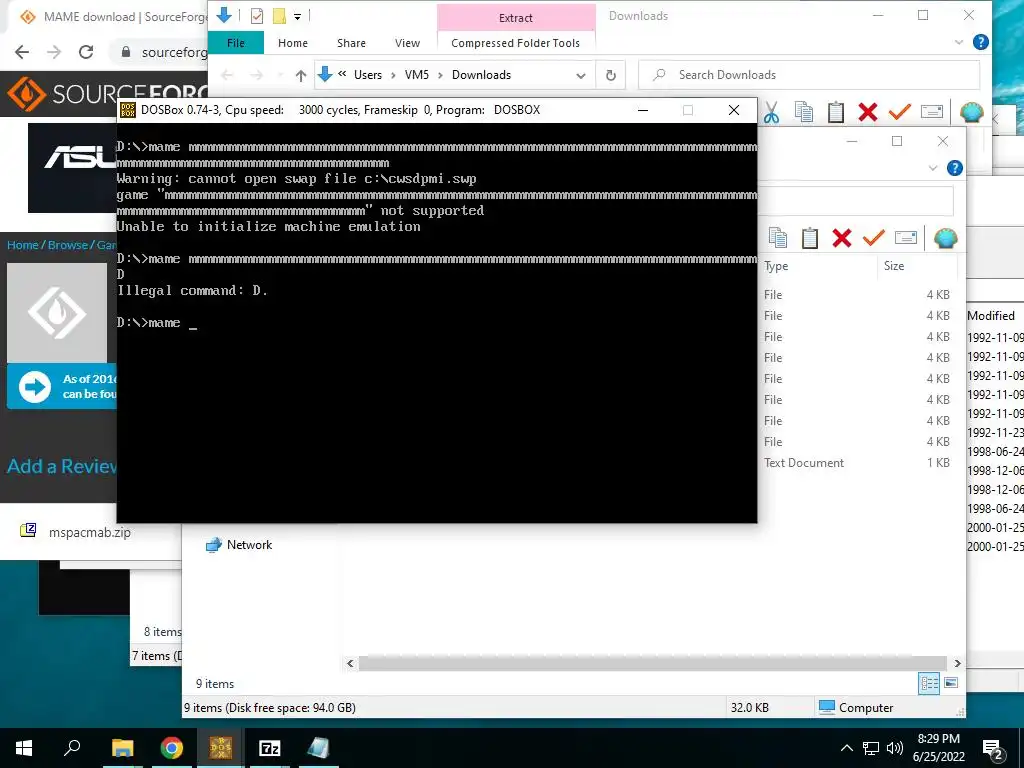Click red X Delete icon above the Type column
Viewport: 1024px width, 768px height.
[842, 238]
